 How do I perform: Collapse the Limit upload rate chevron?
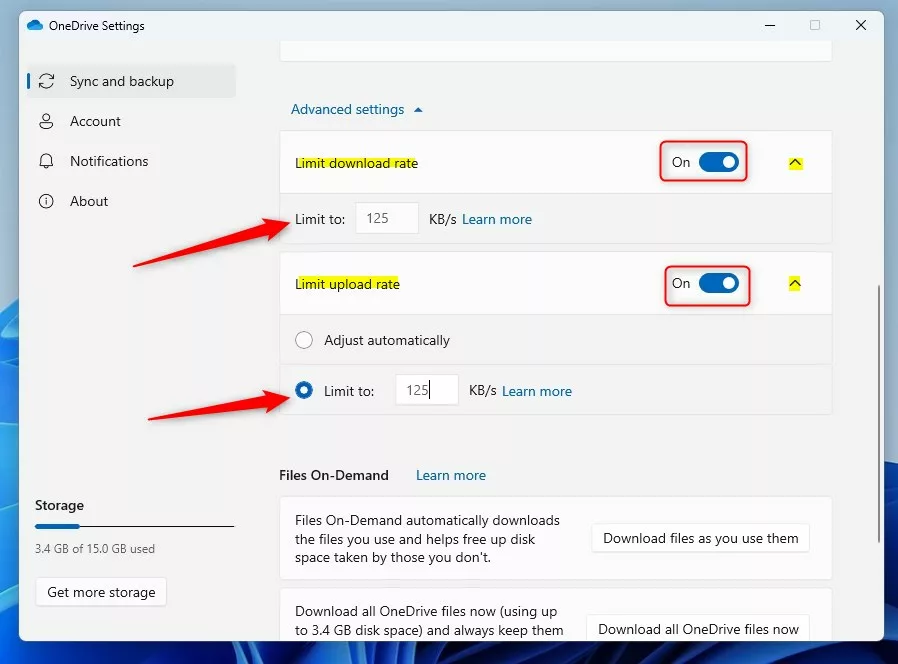pyautogui.click(x=795, y=283)
